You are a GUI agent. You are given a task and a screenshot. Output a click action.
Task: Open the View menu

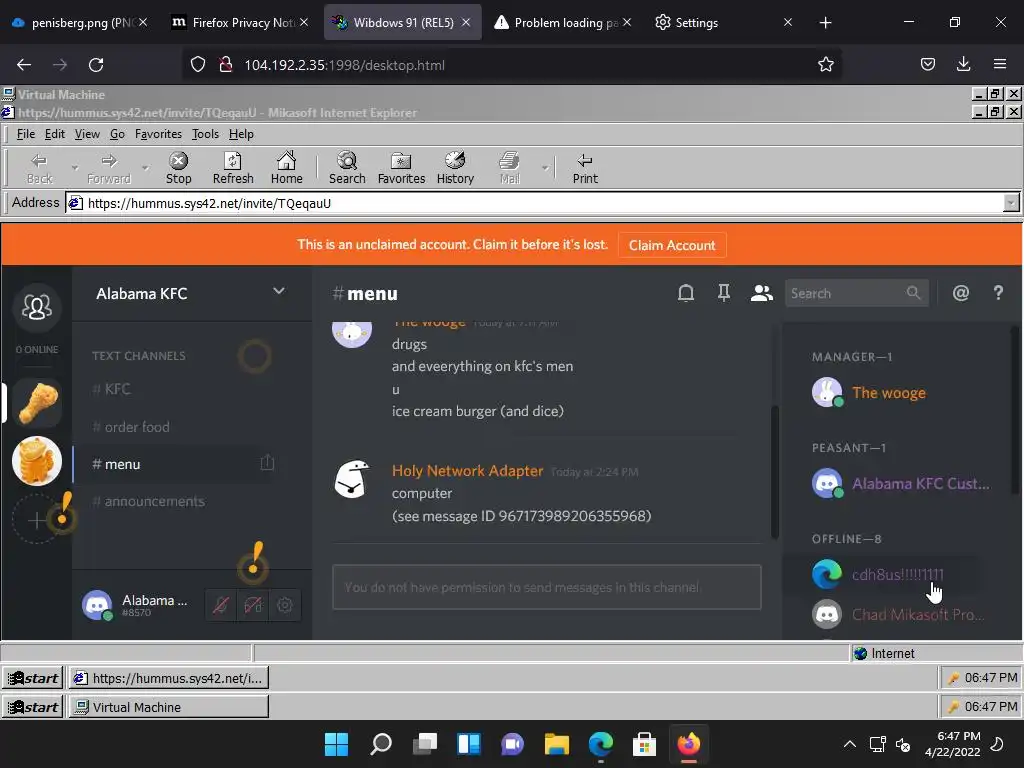[87, 134]
